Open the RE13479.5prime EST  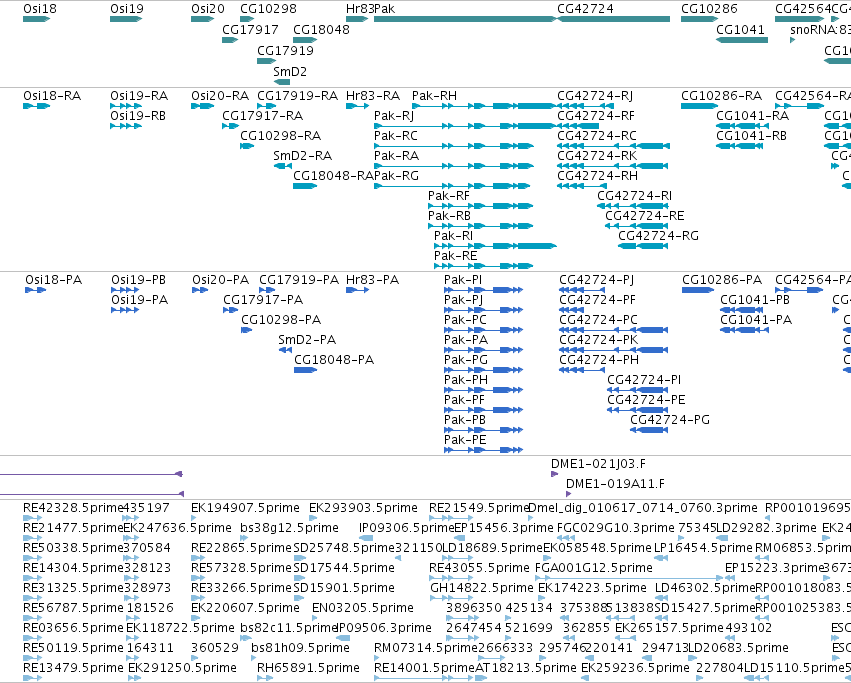32,678
